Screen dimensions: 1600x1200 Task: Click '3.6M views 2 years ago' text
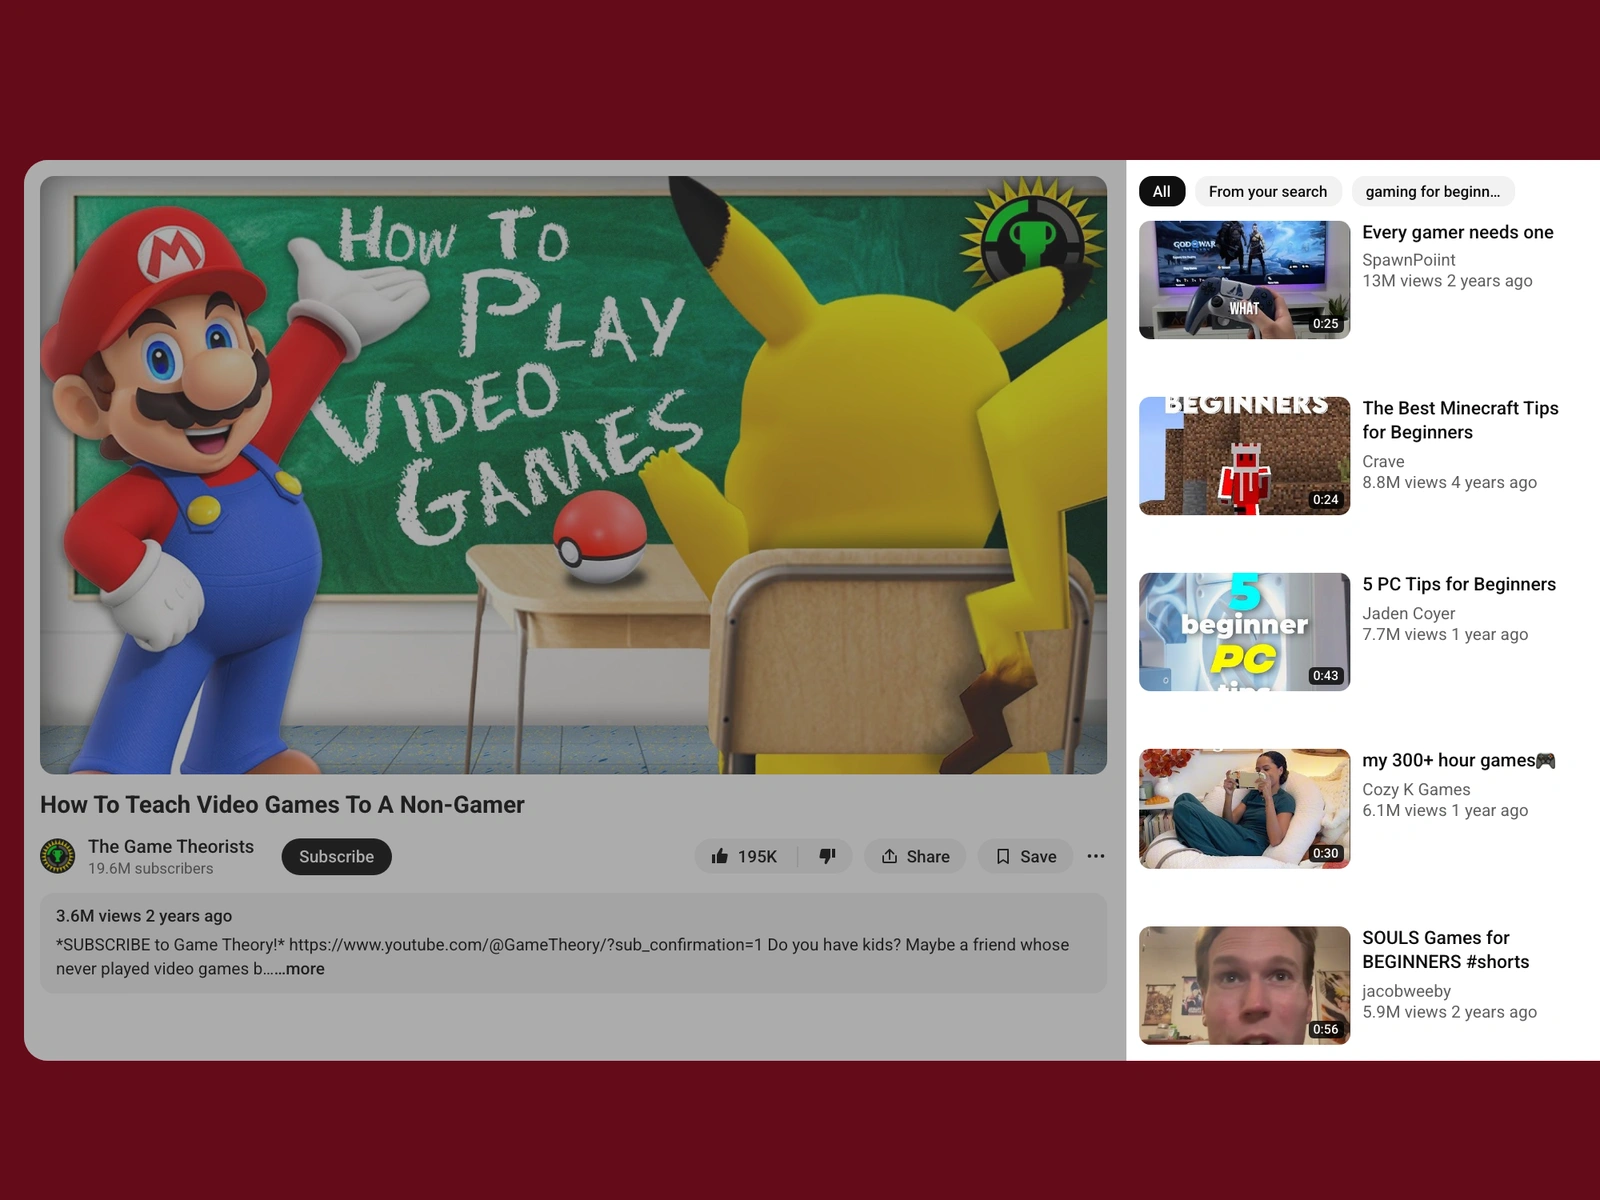point(144,915)
